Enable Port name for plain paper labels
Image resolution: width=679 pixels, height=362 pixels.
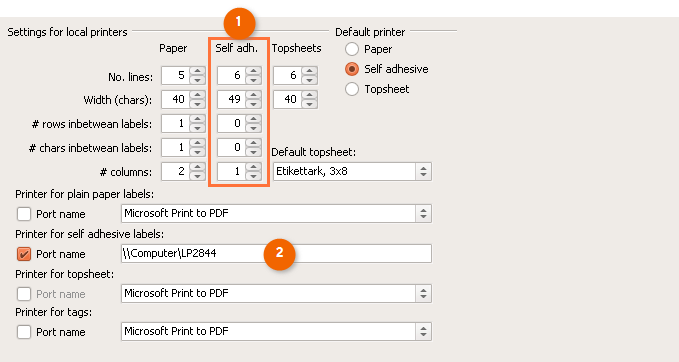point(24,214)
